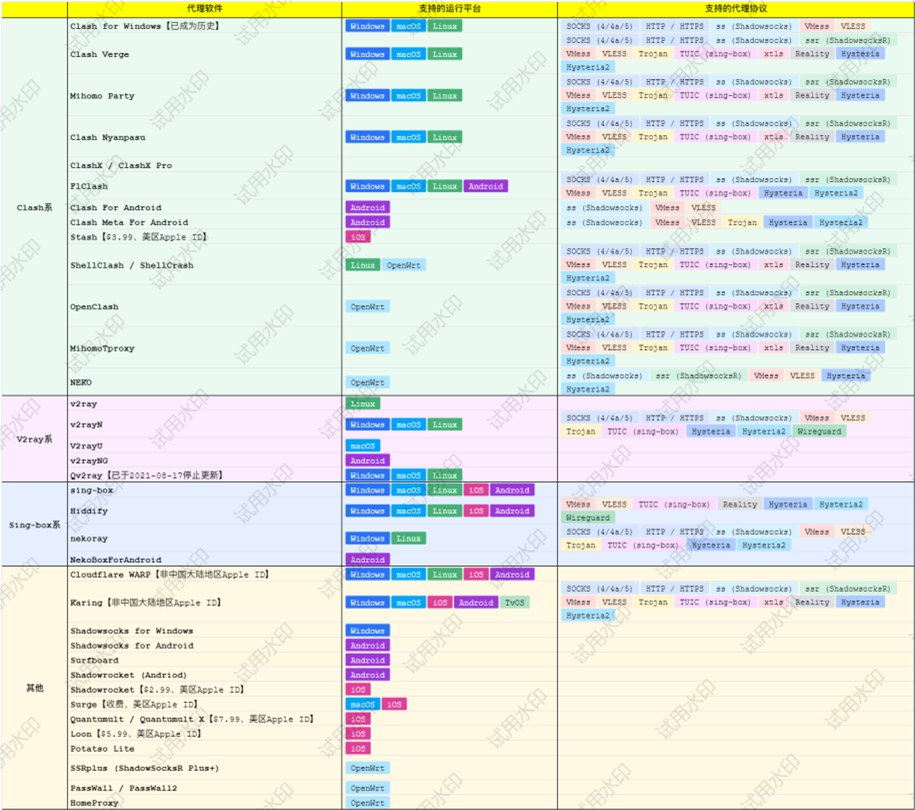Click the Potatso Lite software name
The width and height of the screenshot is (915, 810).
pyautogui.click(x=102, y=749)
